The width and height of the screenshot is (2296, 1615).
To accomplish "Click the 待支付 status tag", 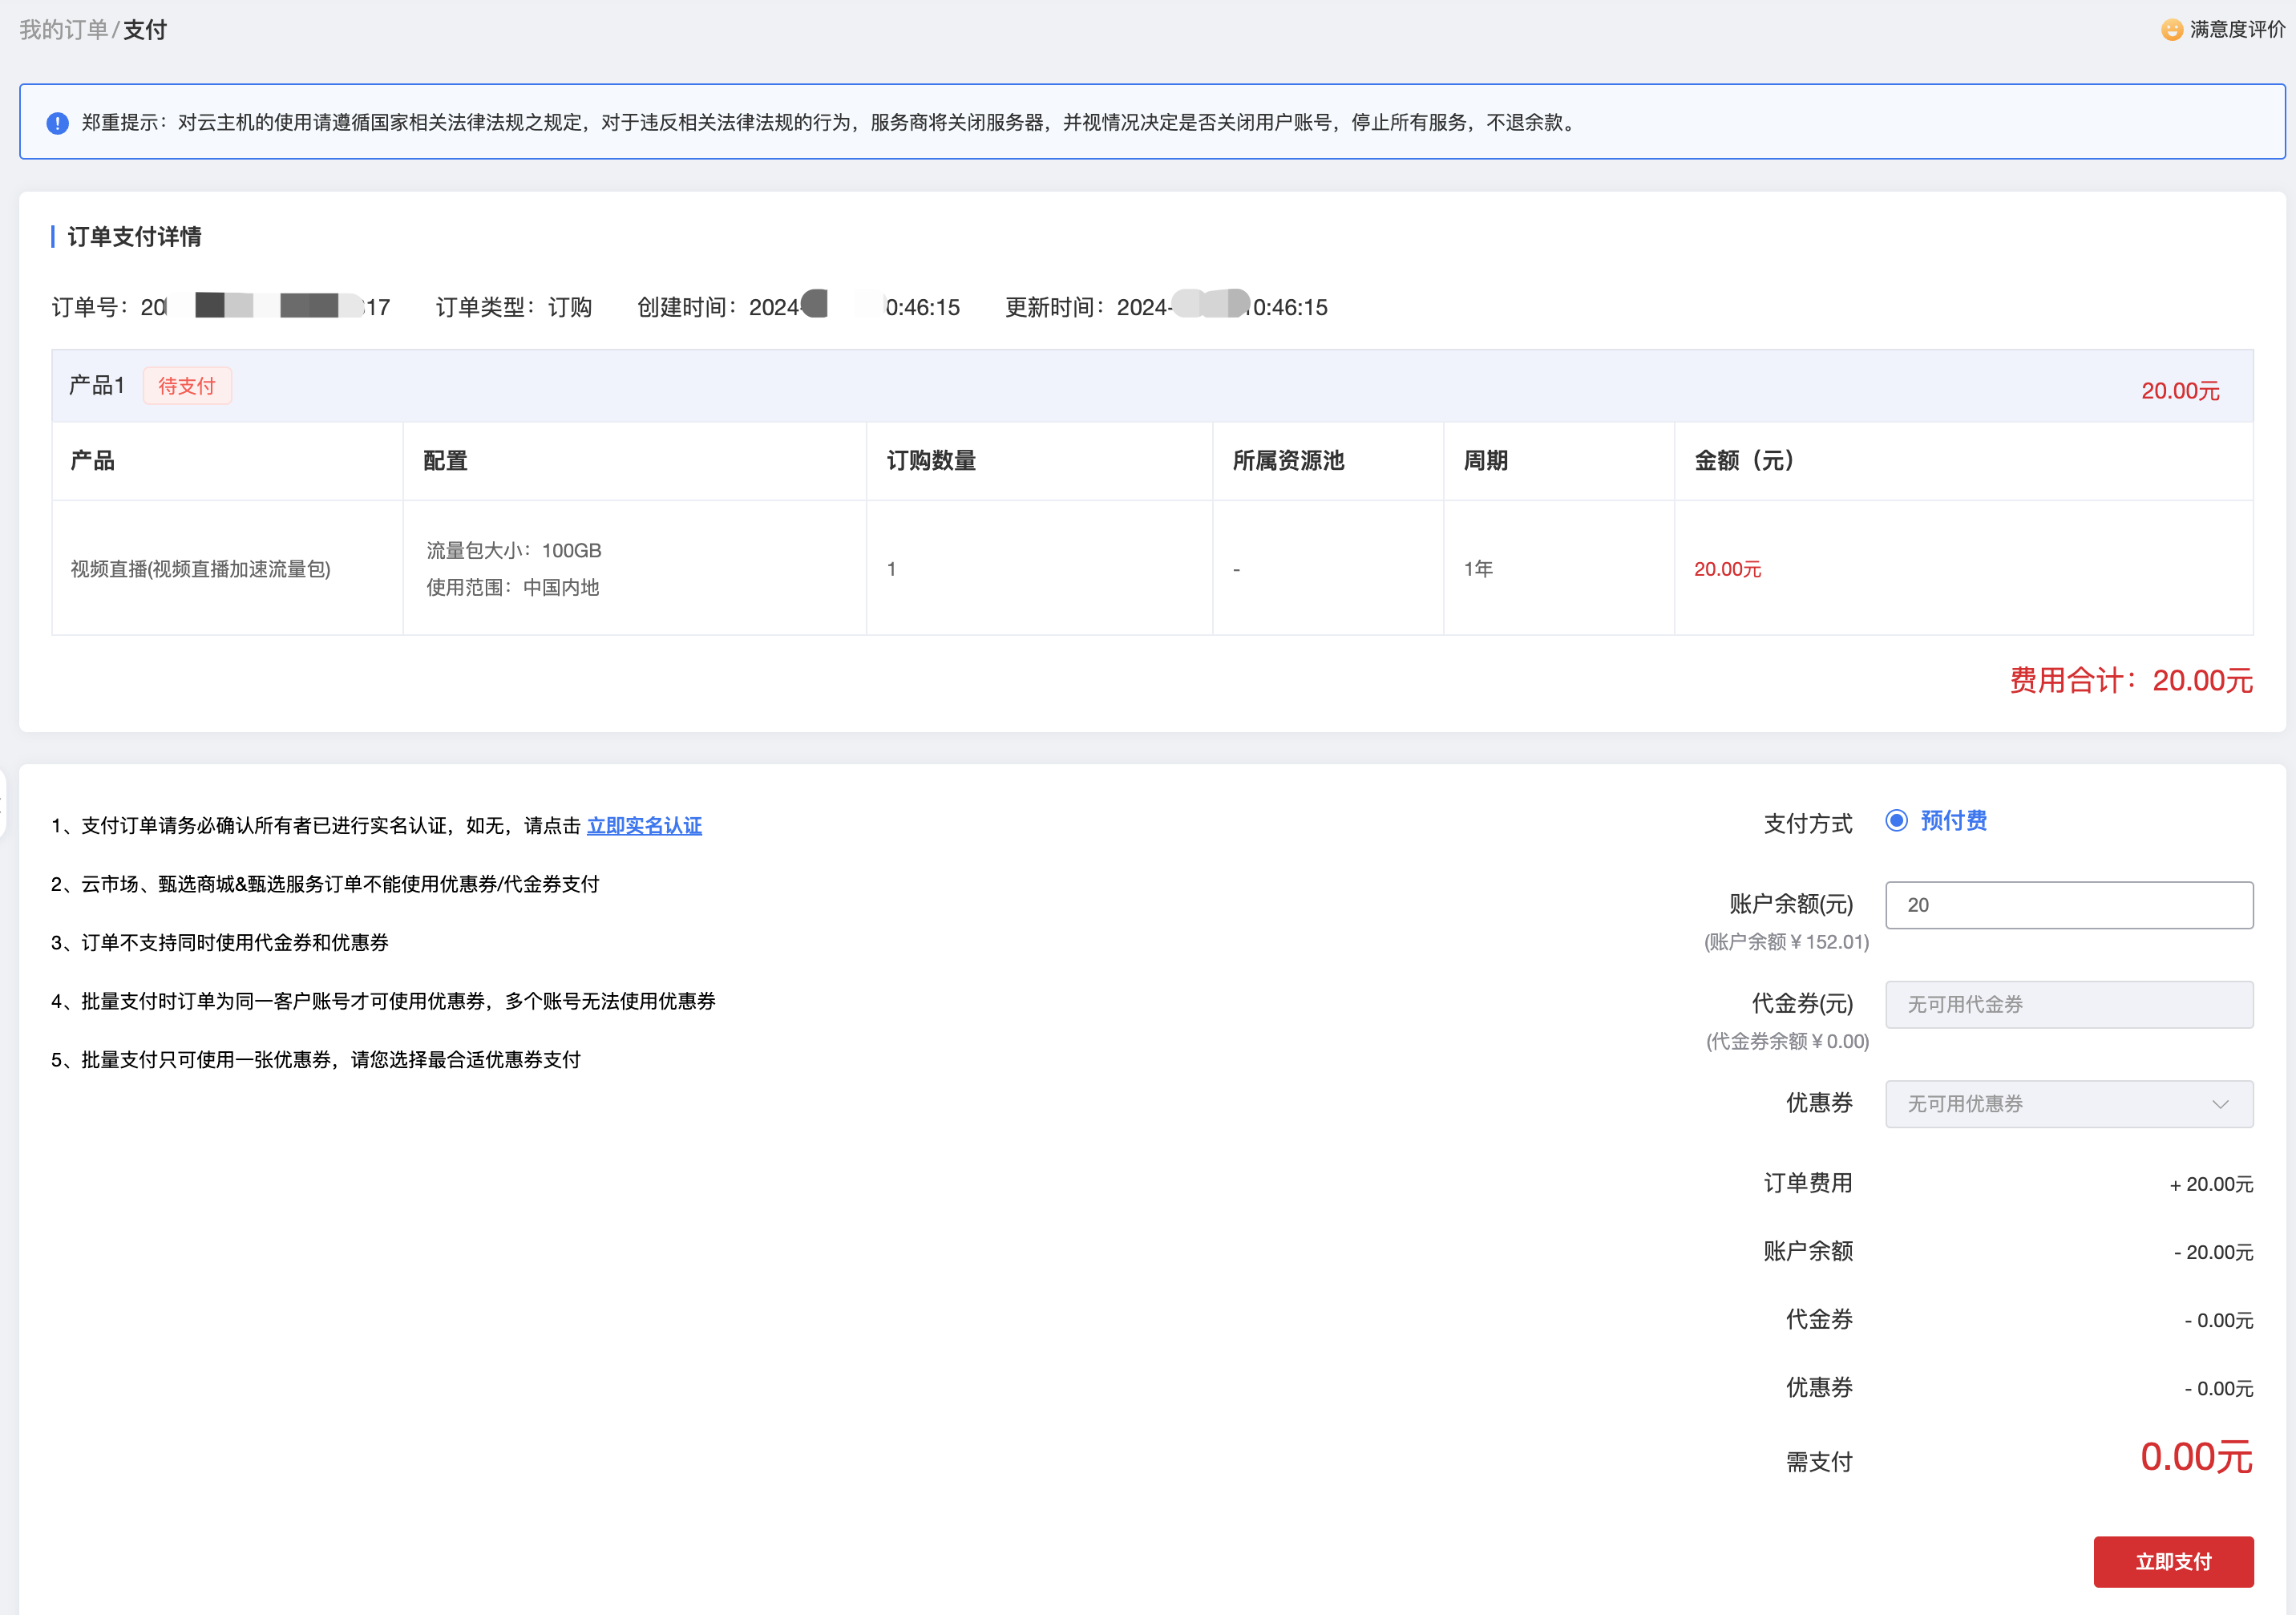I will [187, 386].
